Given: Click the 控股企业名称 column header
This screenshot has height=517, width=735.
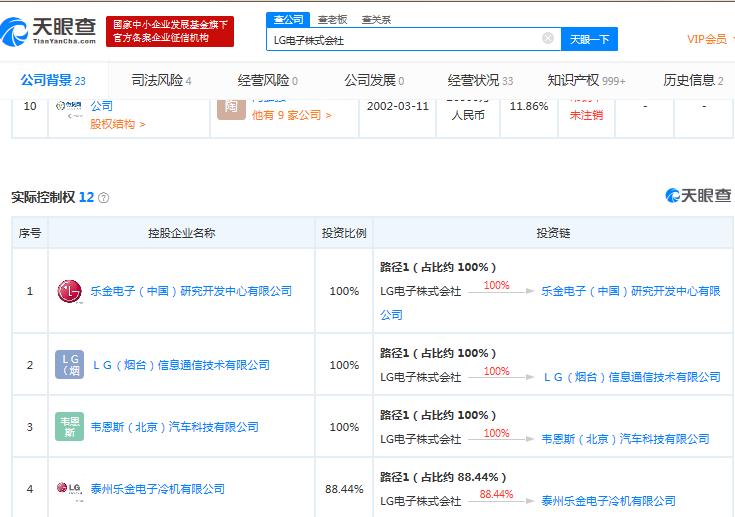Looking at the screenshot, I should click(x=181, y=233).
